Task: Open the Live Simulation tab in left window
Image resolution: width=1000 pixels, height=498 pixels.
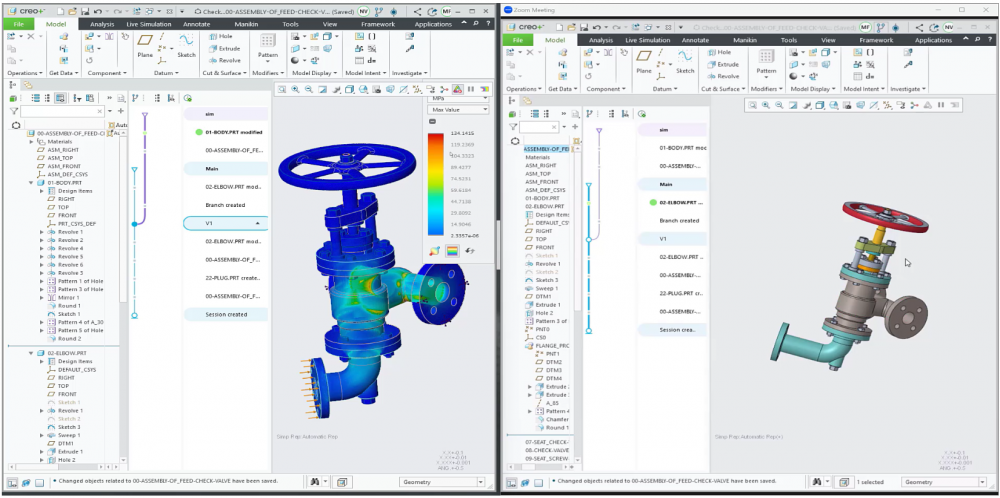Action: (147, 26)
